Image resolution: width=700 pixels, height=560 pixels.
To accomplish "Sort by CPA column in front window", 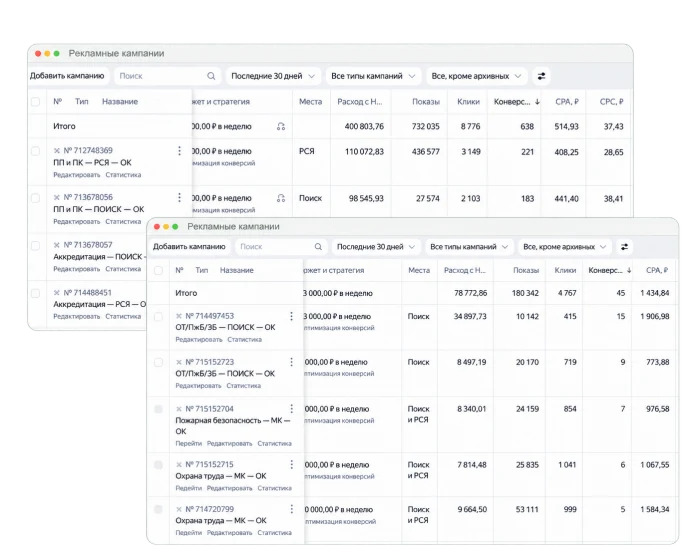I will point(657,270).
